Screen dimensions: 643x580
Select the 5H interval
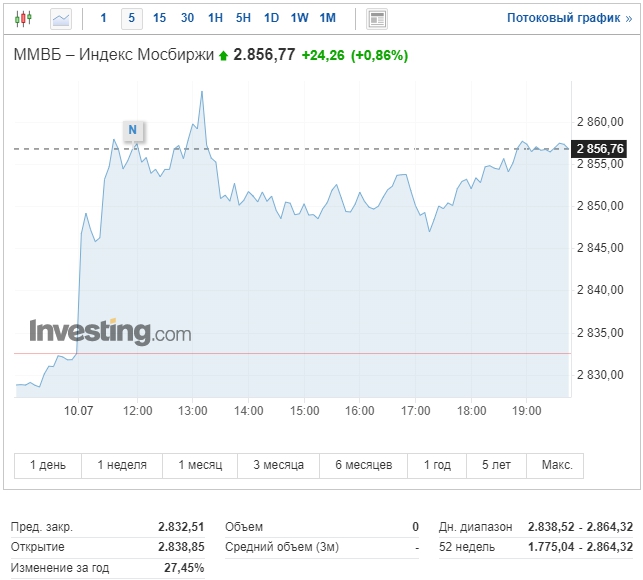[243, 18]
